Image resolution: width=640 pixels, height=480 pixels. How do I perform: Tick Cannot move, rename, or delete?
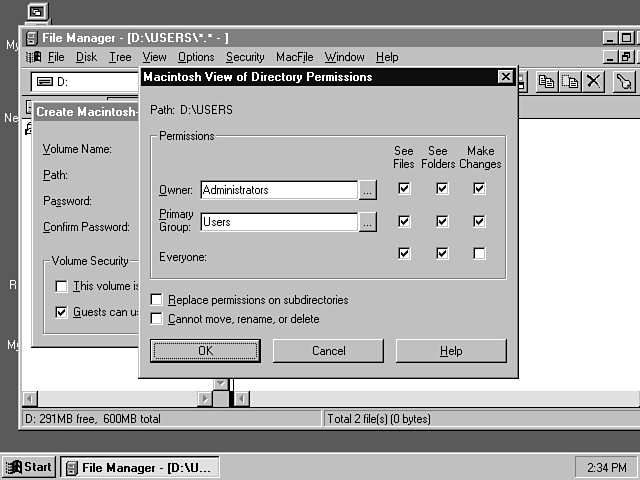click(157, 319)
